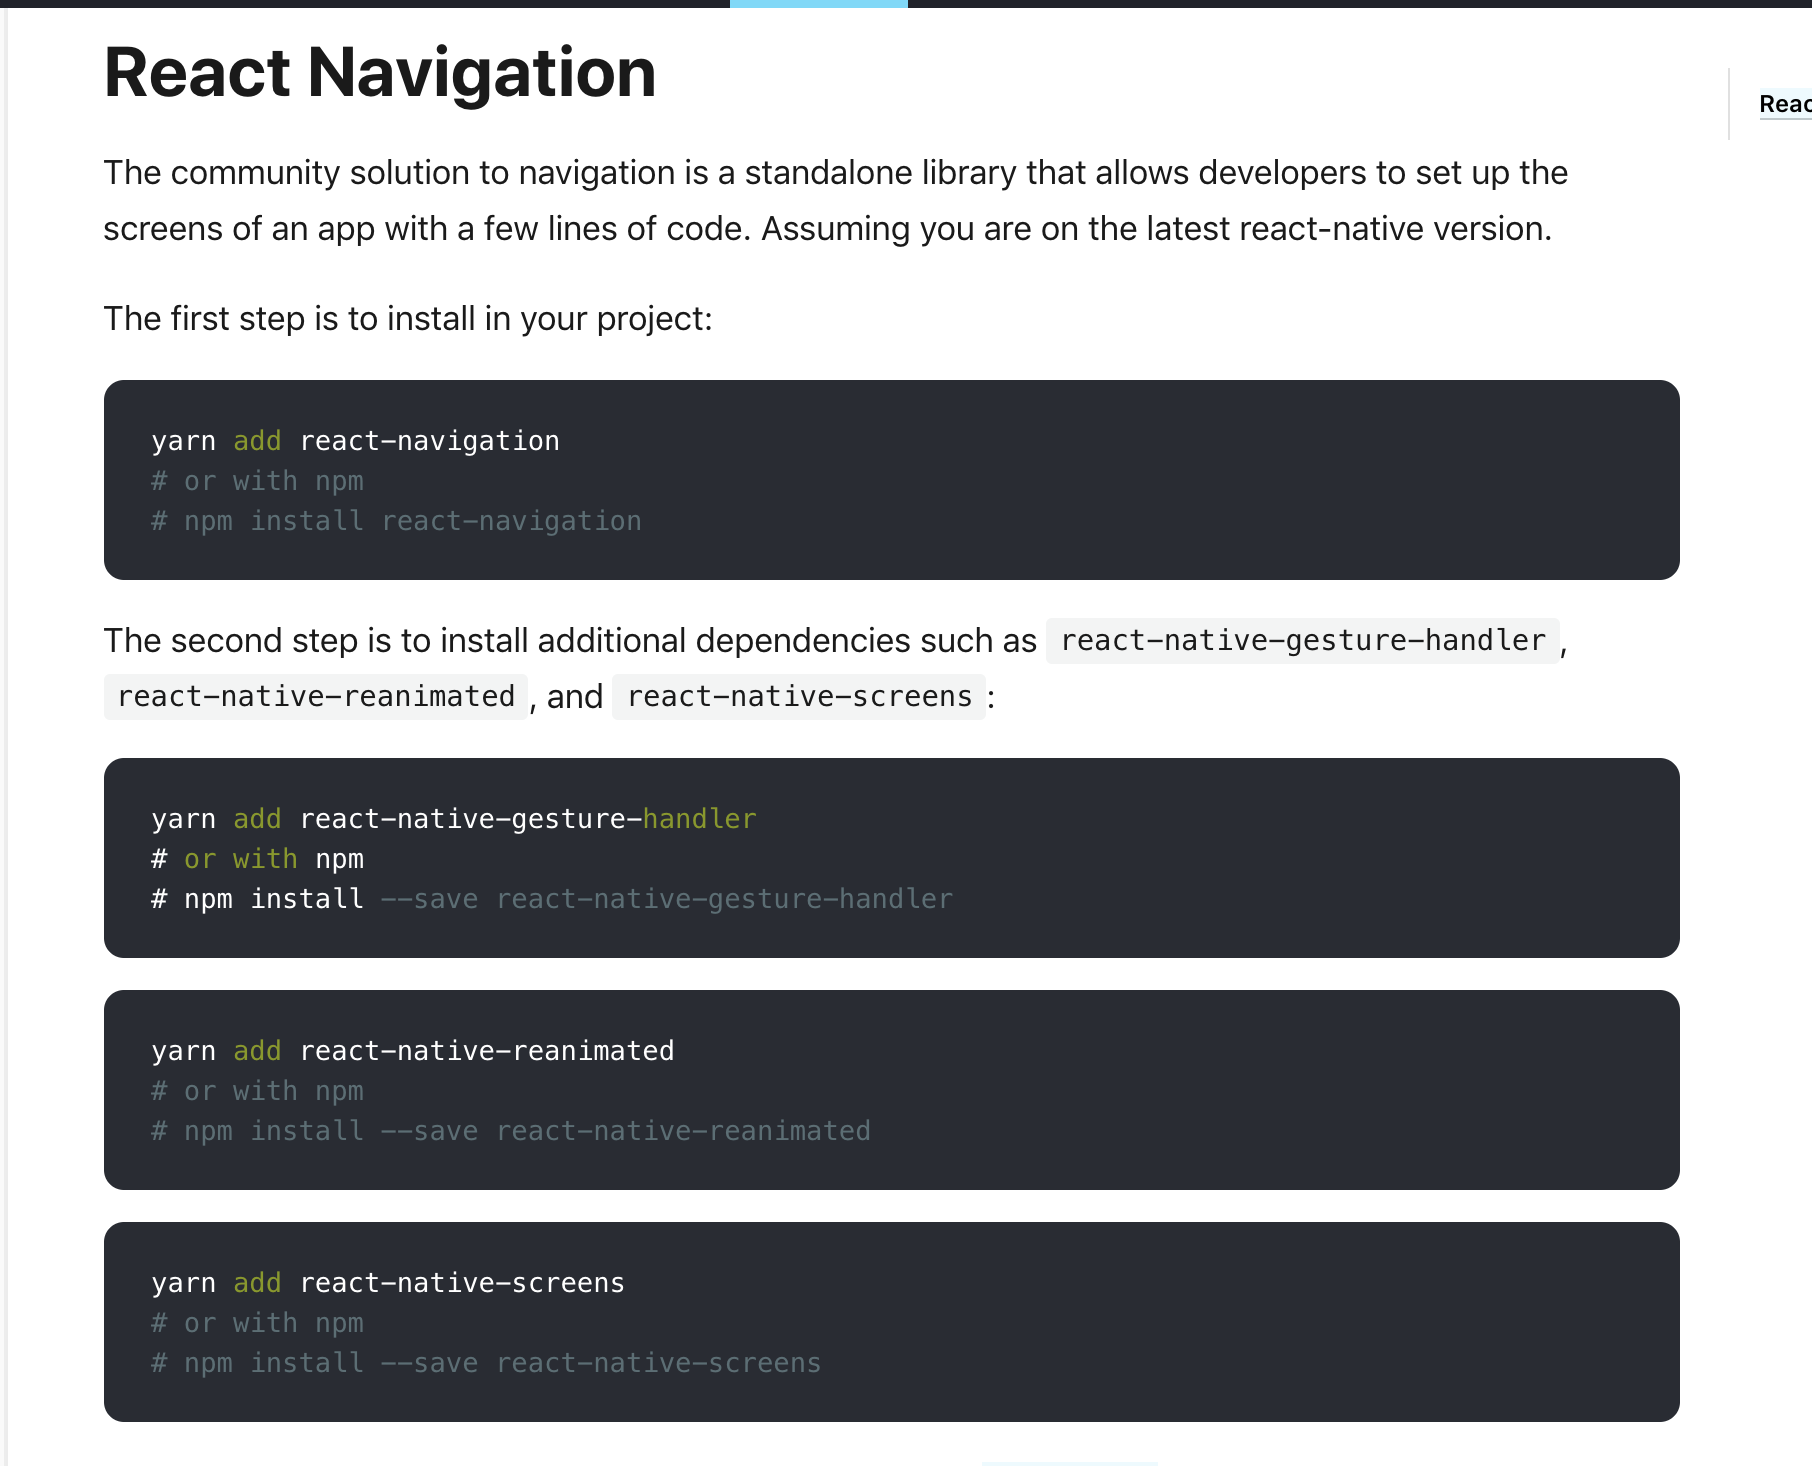
Task: Click the yarn add react-native-gesture-handler code line
Action: coord(454,819)
